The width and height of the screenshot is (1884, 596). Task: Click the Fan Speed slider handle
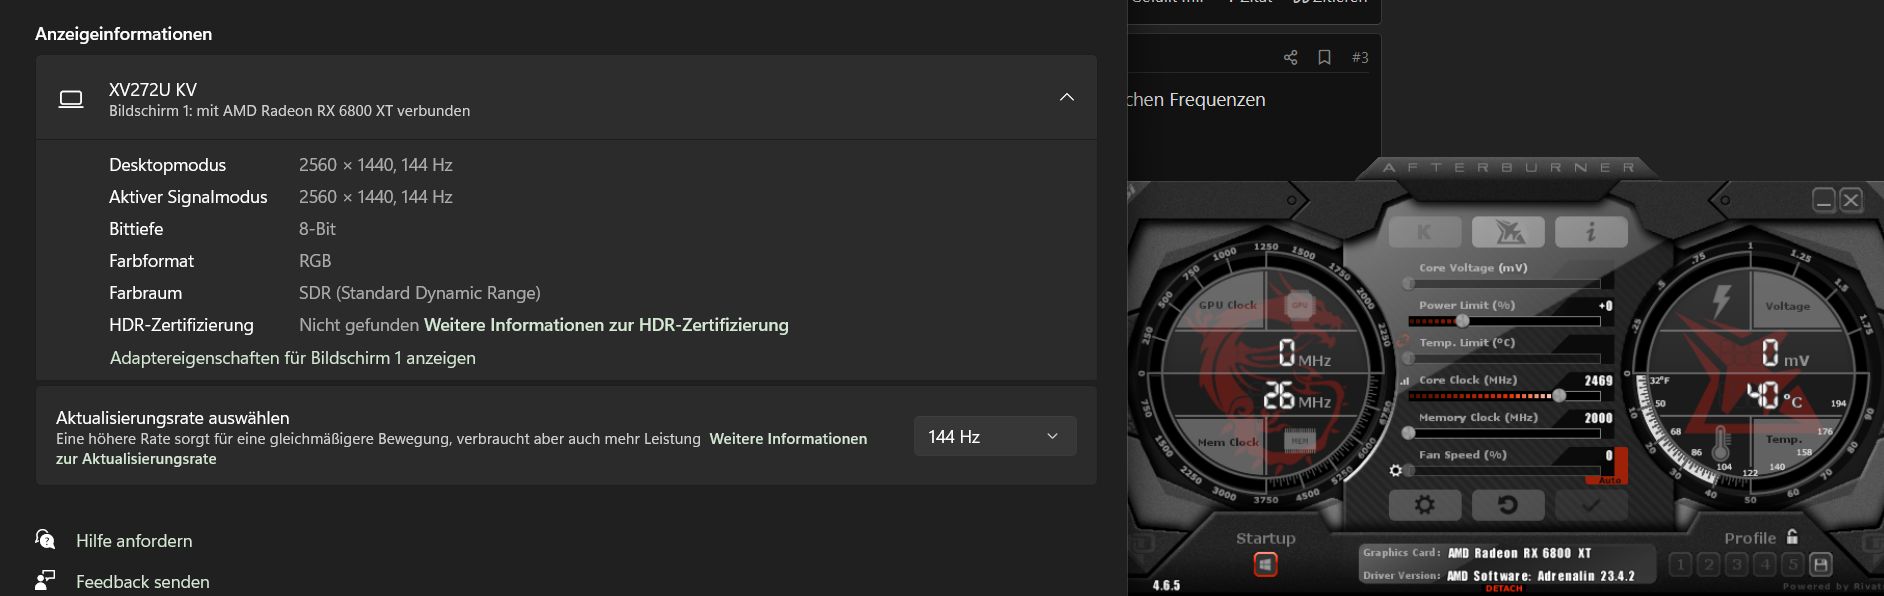click(x=1408, y=470)
